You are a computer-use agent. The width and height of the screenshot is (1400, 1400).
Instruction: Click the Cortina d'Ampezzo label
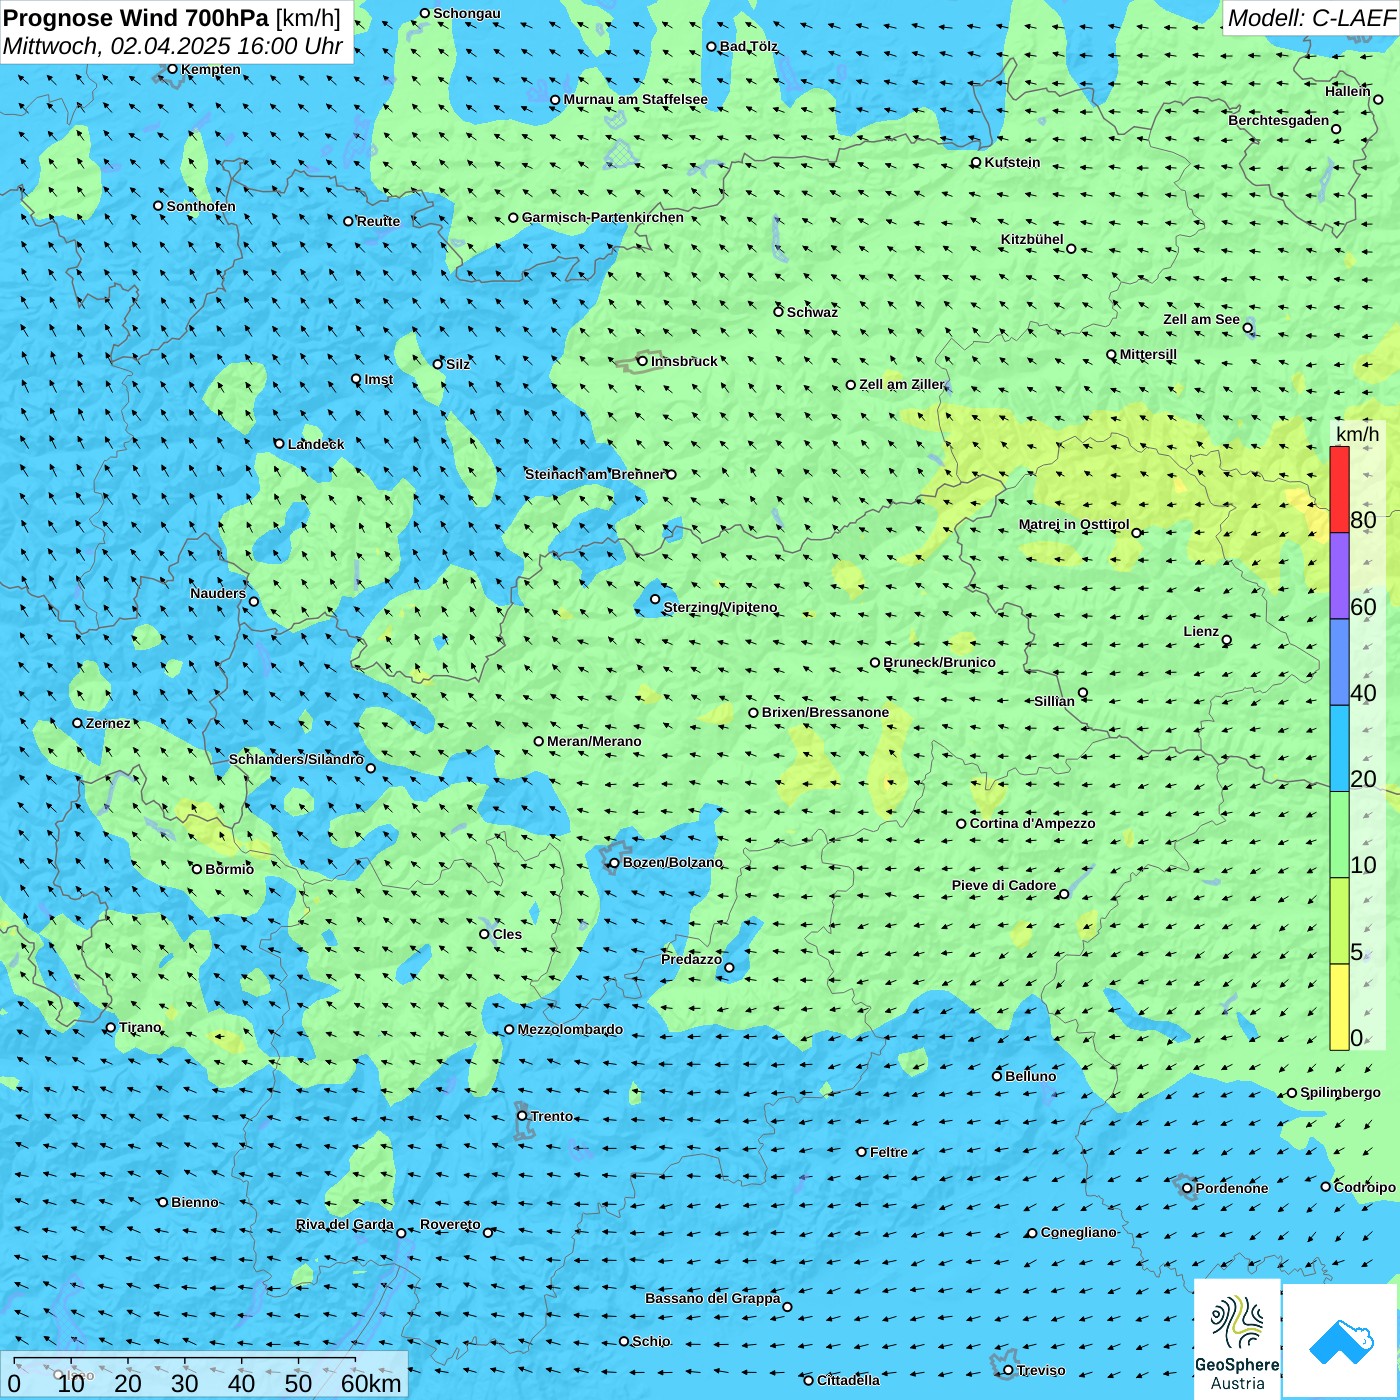(1032, 823)
